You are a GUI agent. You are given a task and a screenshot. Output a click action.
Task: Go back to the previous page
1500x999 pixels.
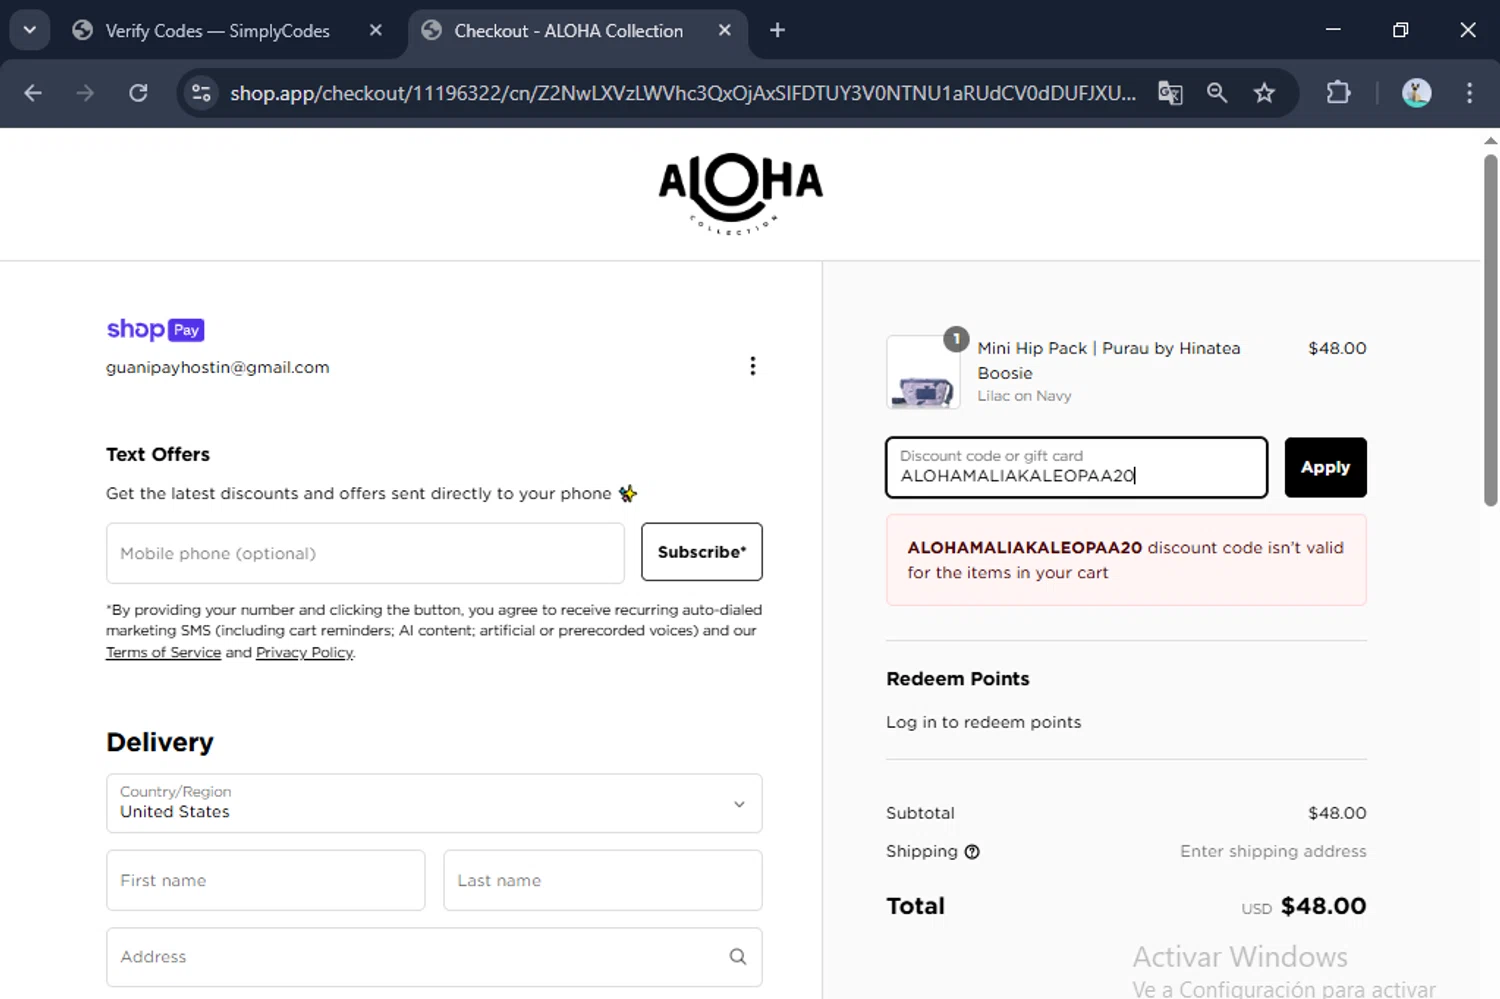(33, 93)
